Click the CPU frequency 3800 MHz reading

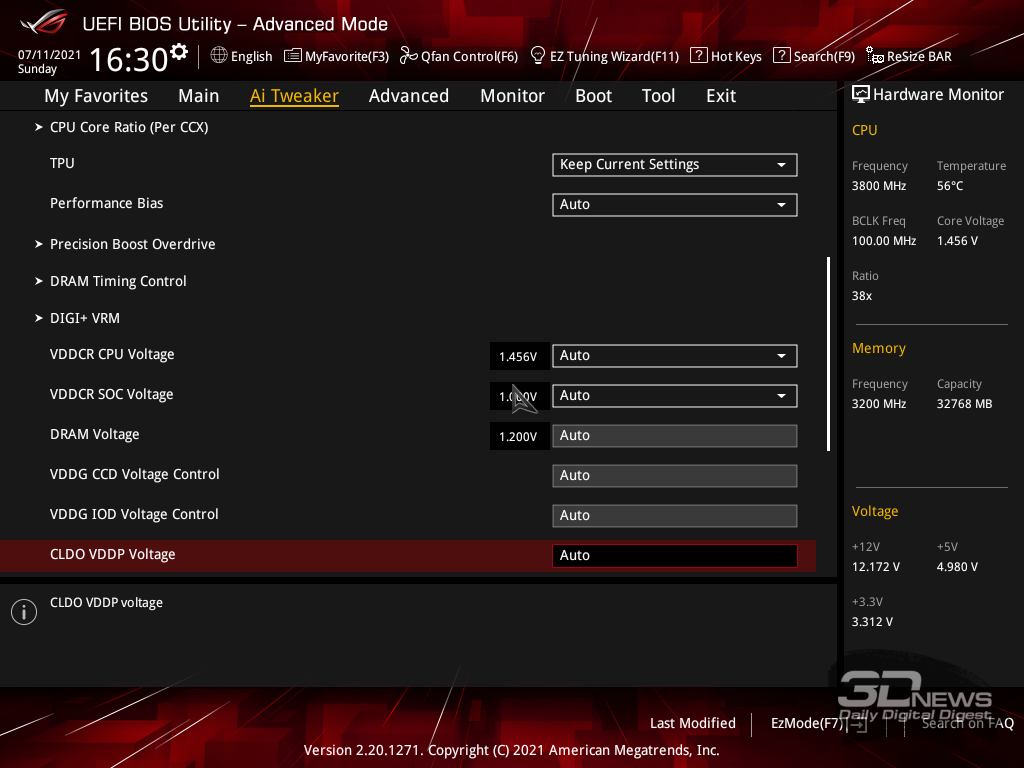click(x=878, y=186)
